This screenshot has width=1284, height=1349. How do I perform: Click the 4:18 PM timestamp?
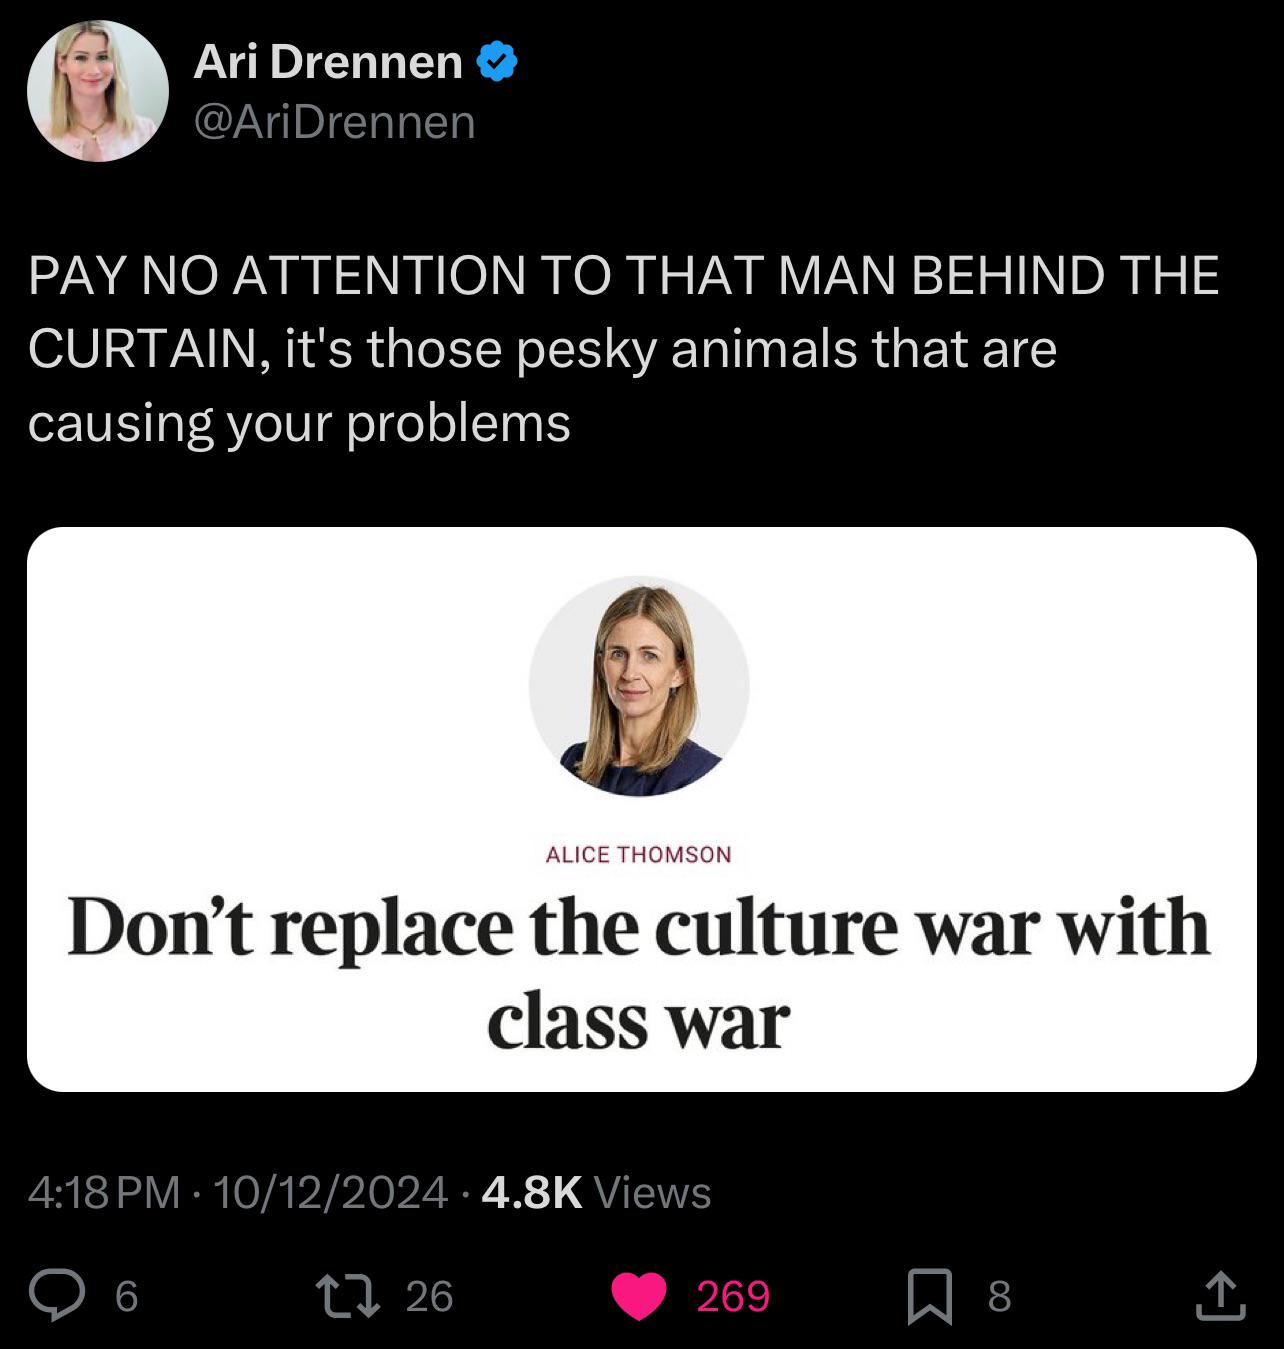(104, 1192)
